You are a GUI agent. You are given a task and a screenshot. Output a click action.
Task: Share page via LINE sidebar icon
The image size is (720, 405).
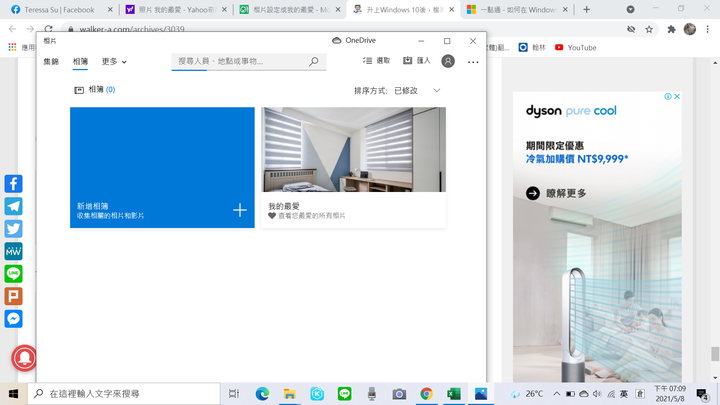(x=13, y=274)
